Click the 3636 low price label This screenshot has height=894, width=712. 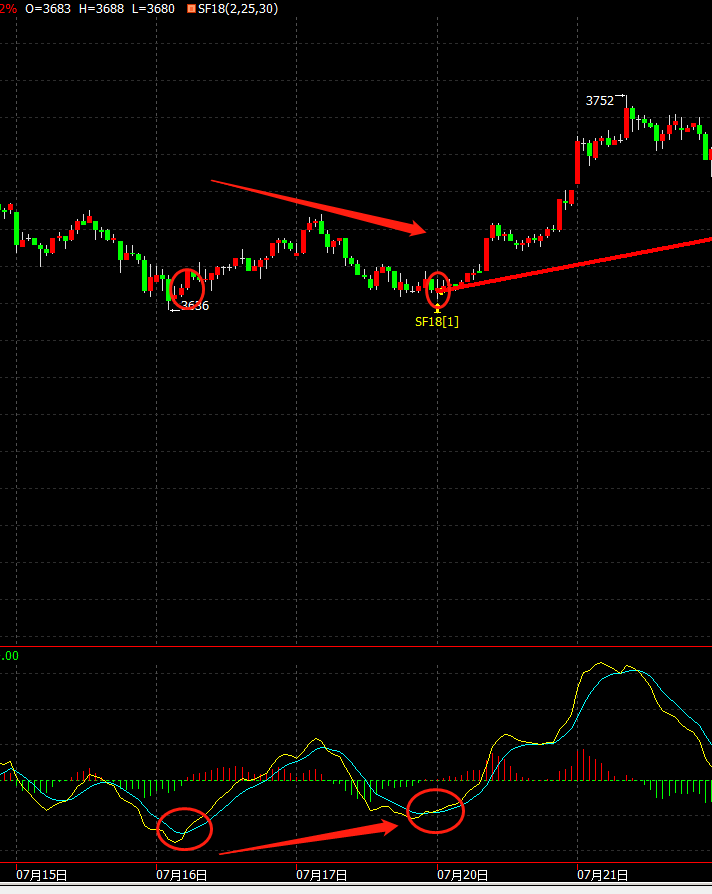194,306
